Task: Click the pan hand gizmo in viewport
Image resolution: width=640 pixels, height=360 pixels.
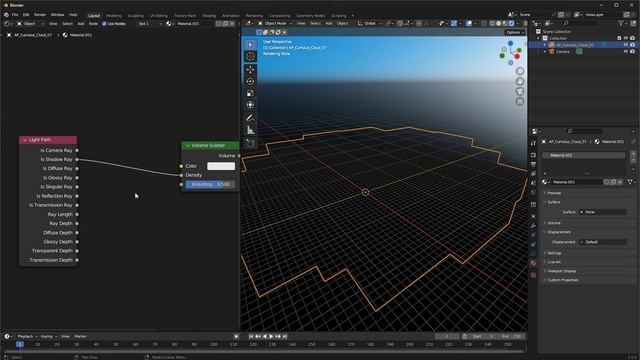Action: coord(520,81)
